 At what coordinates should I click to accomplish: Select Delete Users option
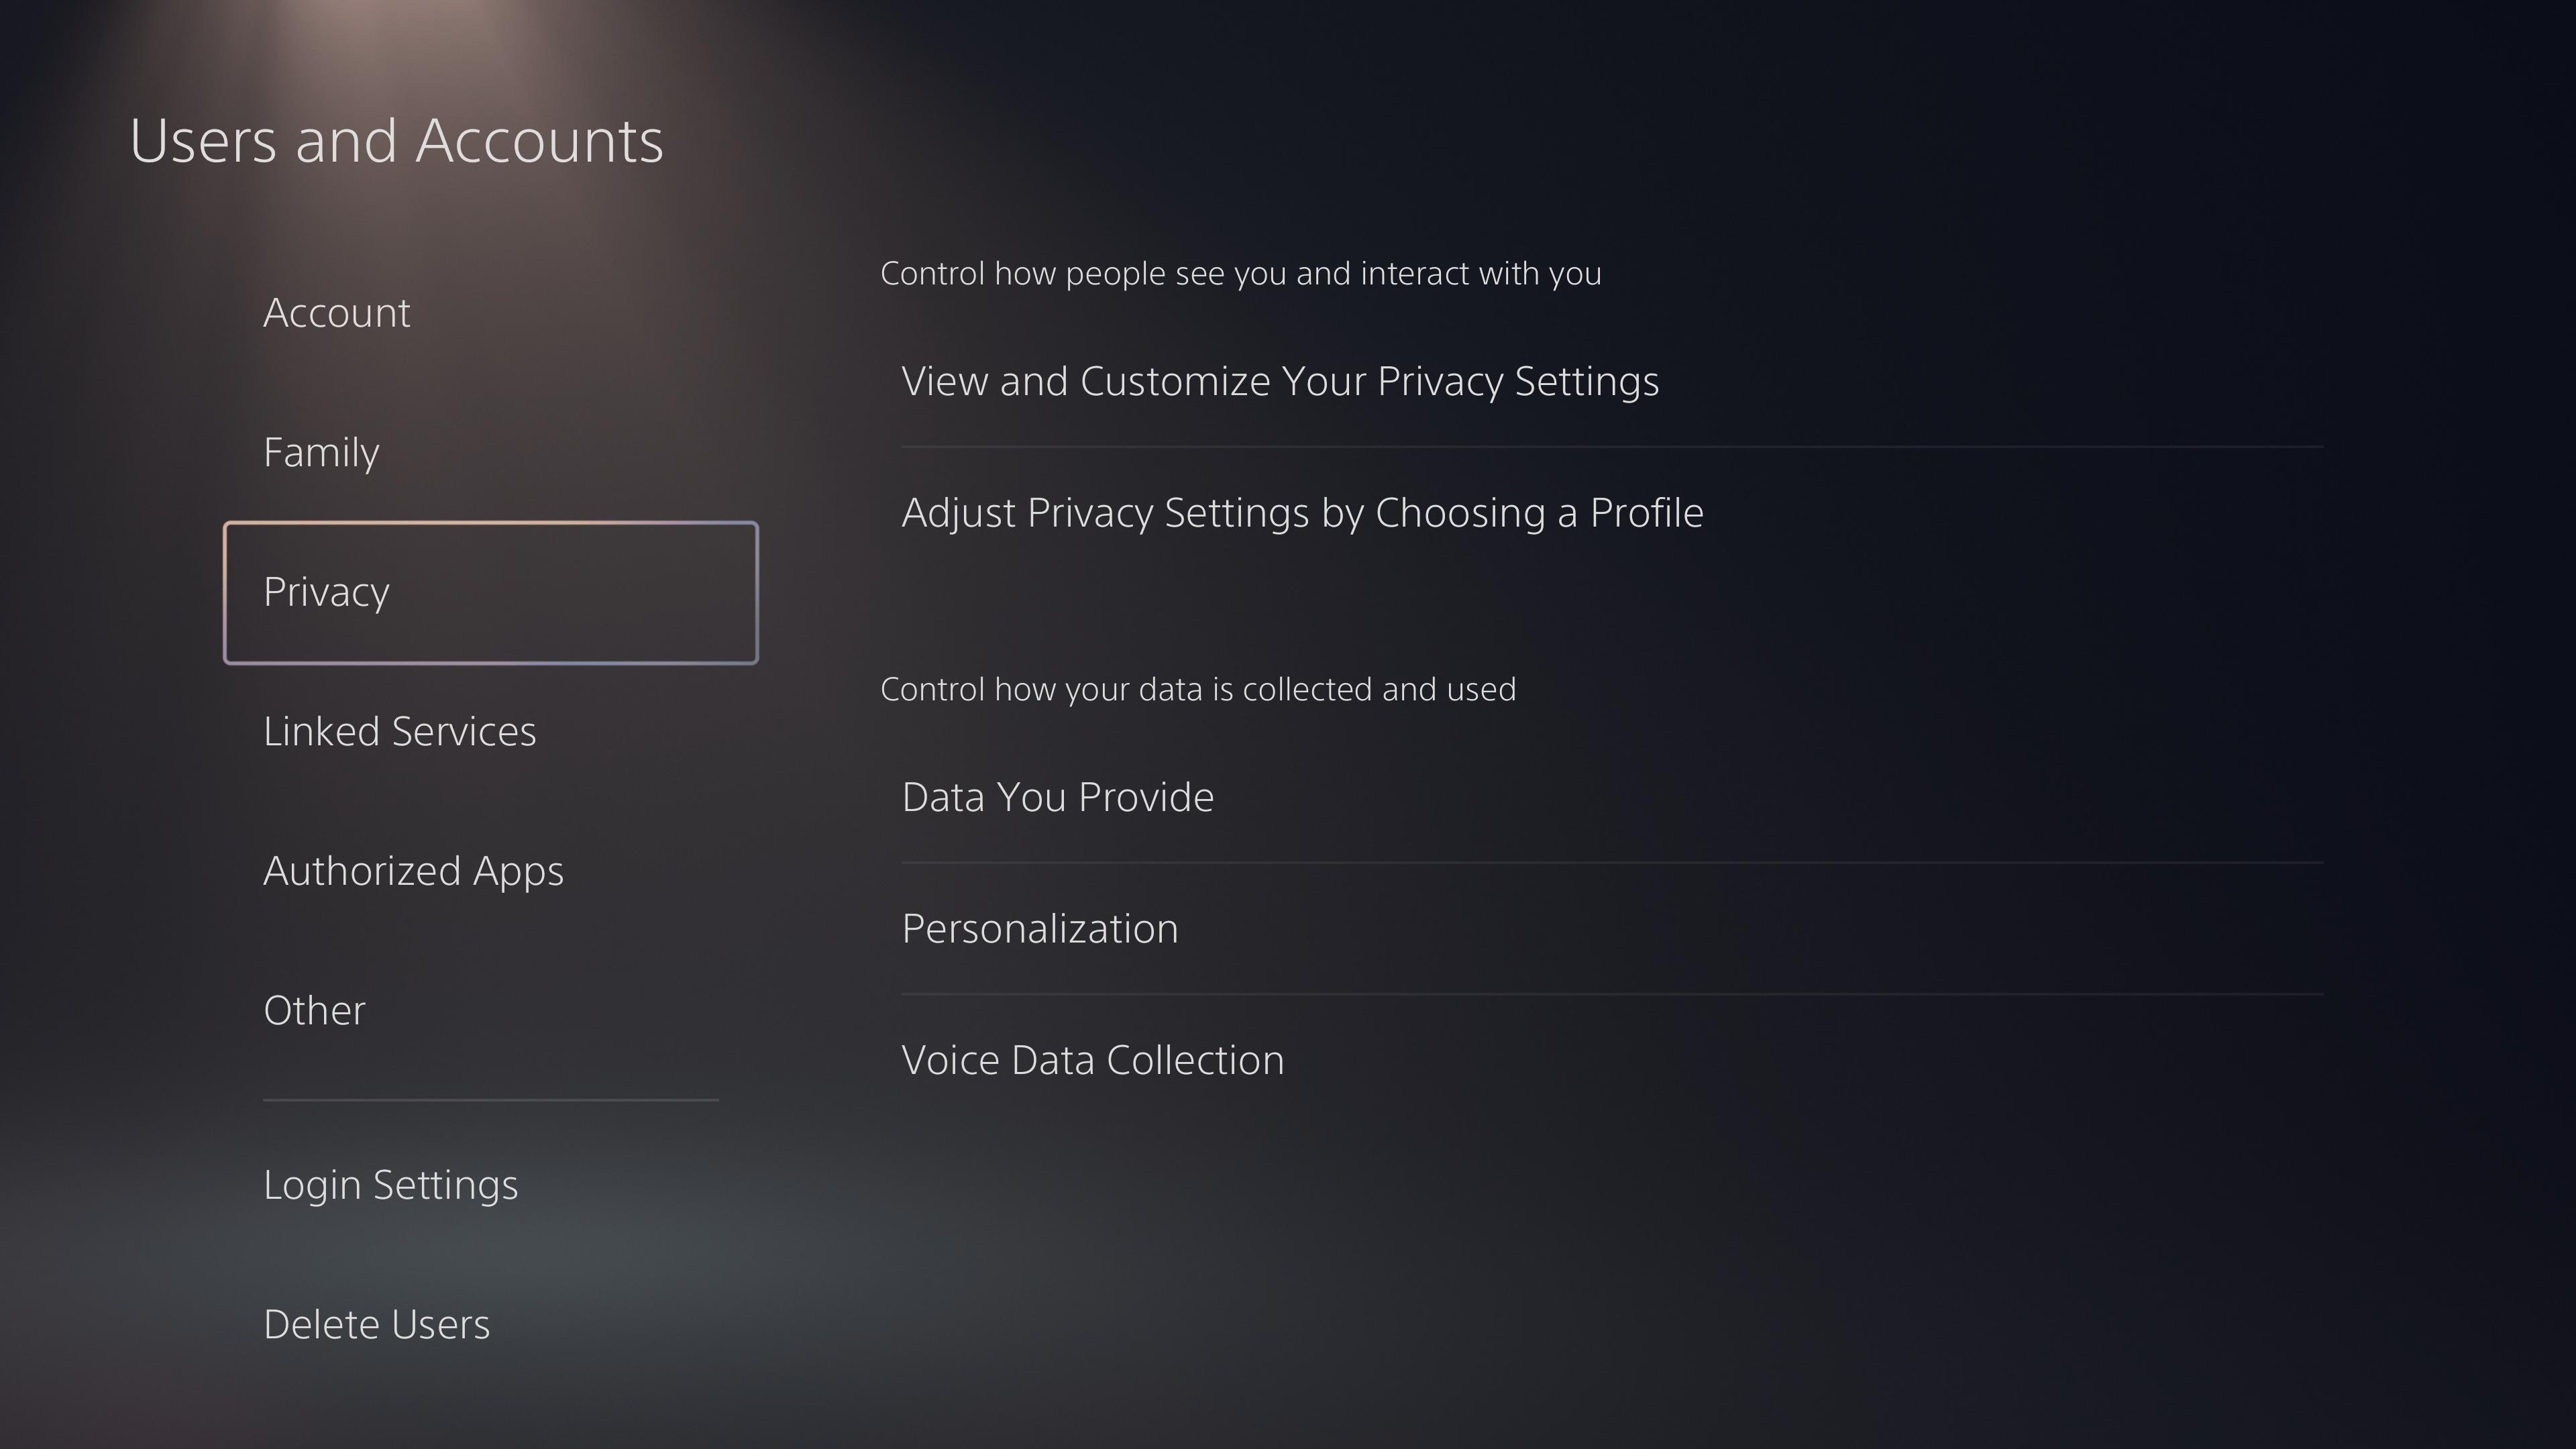click(376, 1324)
